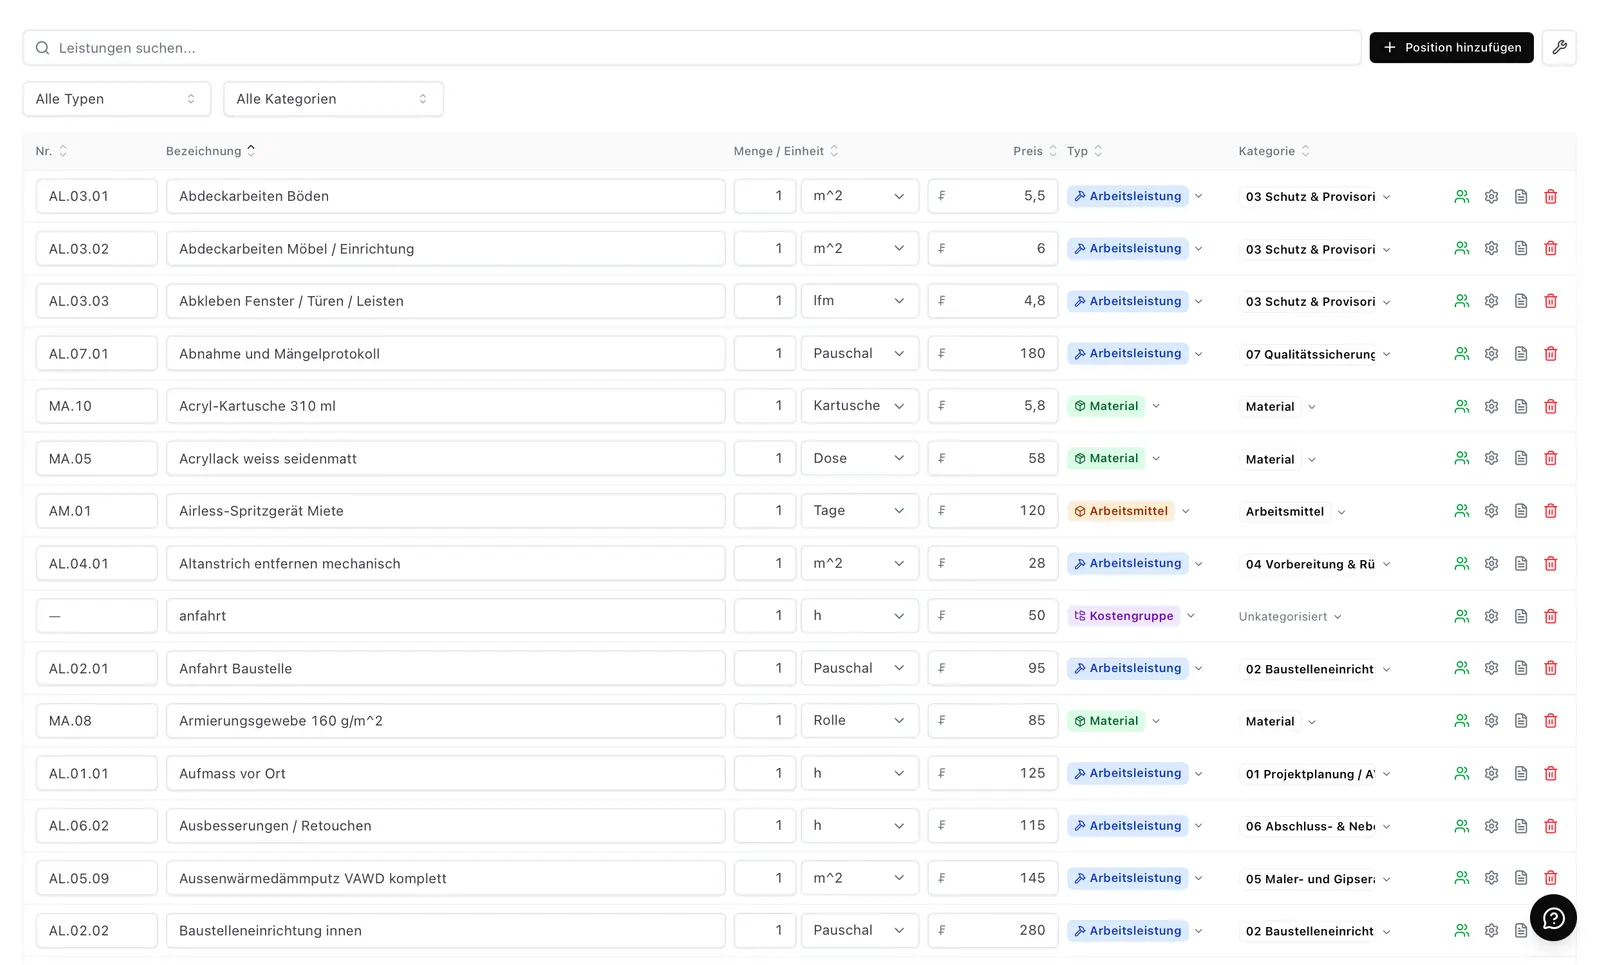Viewport: 1600px width, 965px height.
Task: Click the people icon for Aufmass vor Ort
Action: [x=1461, y=774]
